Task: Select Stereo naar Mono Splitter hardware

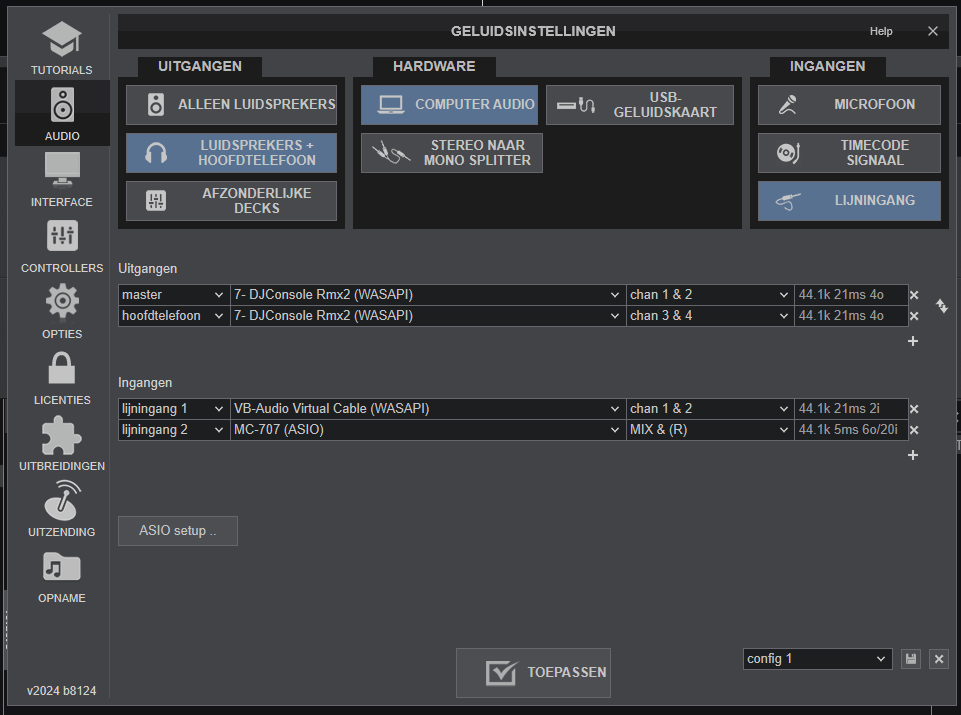Action: pyautogui.click(x=452, y=153)
